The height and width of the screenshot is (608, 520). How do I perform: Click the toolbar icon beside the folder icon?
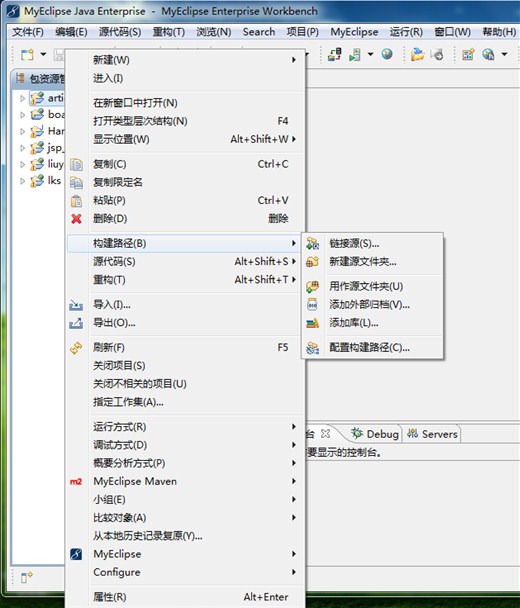click(437, 55)
